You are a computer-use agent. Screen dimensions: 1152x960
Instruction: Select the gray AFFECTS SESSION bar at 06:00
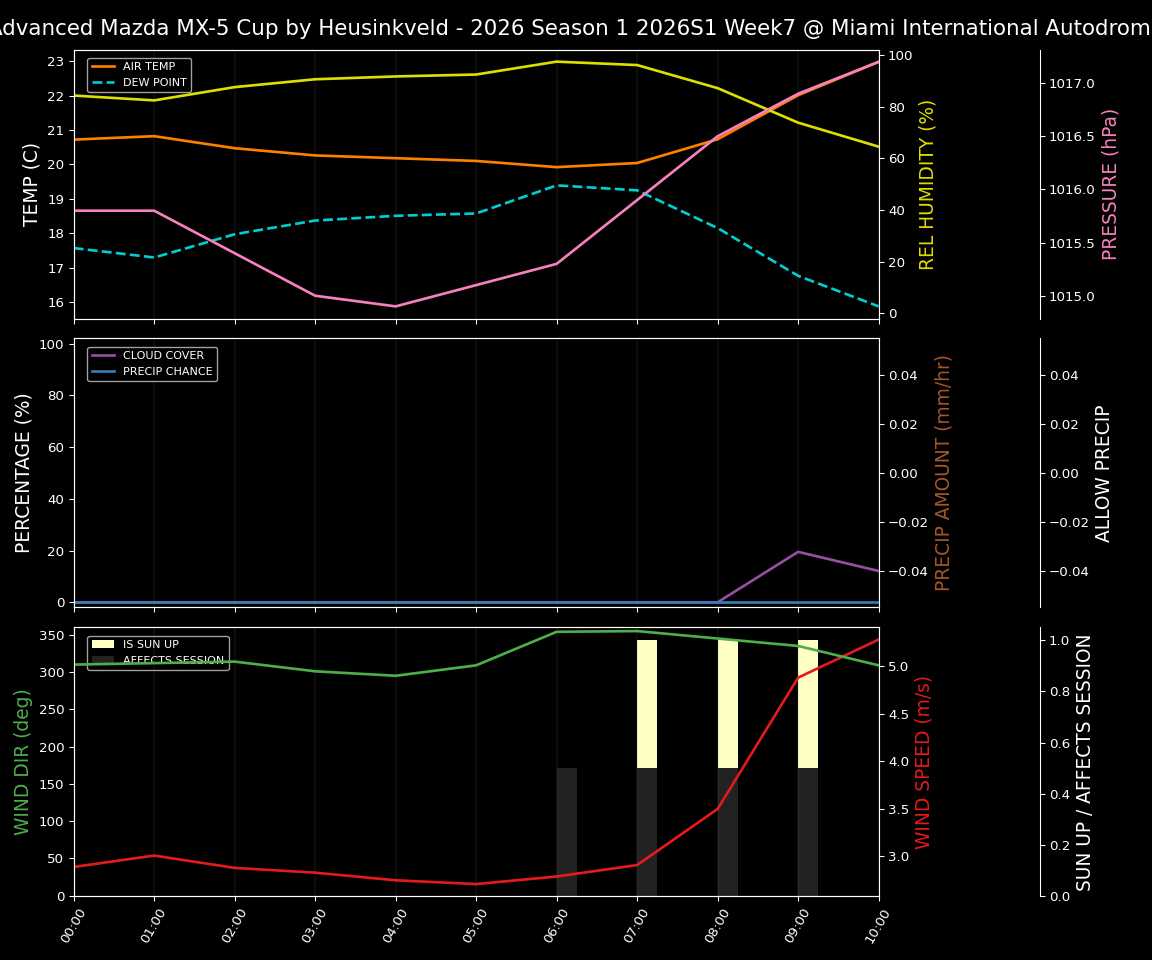[567, 832]
